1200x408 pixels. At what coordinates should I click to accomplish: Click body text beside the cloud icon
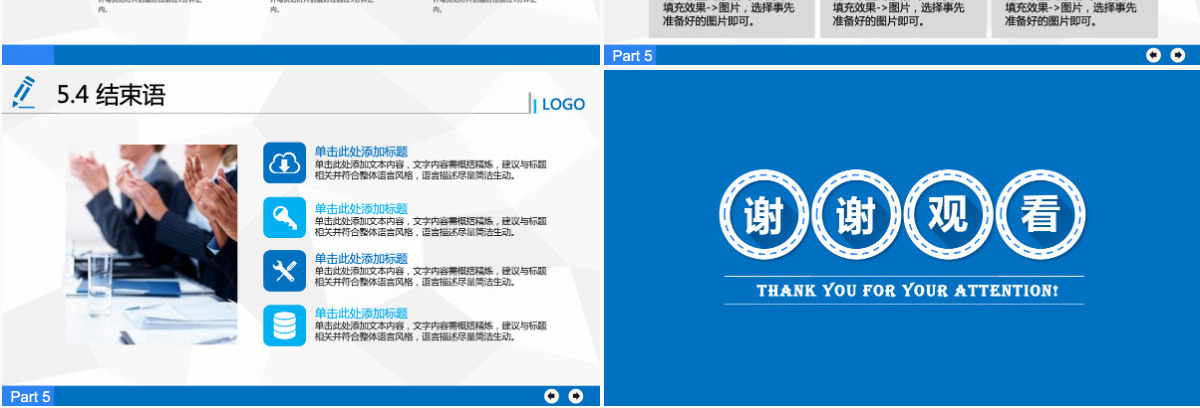tap(431, 169)
